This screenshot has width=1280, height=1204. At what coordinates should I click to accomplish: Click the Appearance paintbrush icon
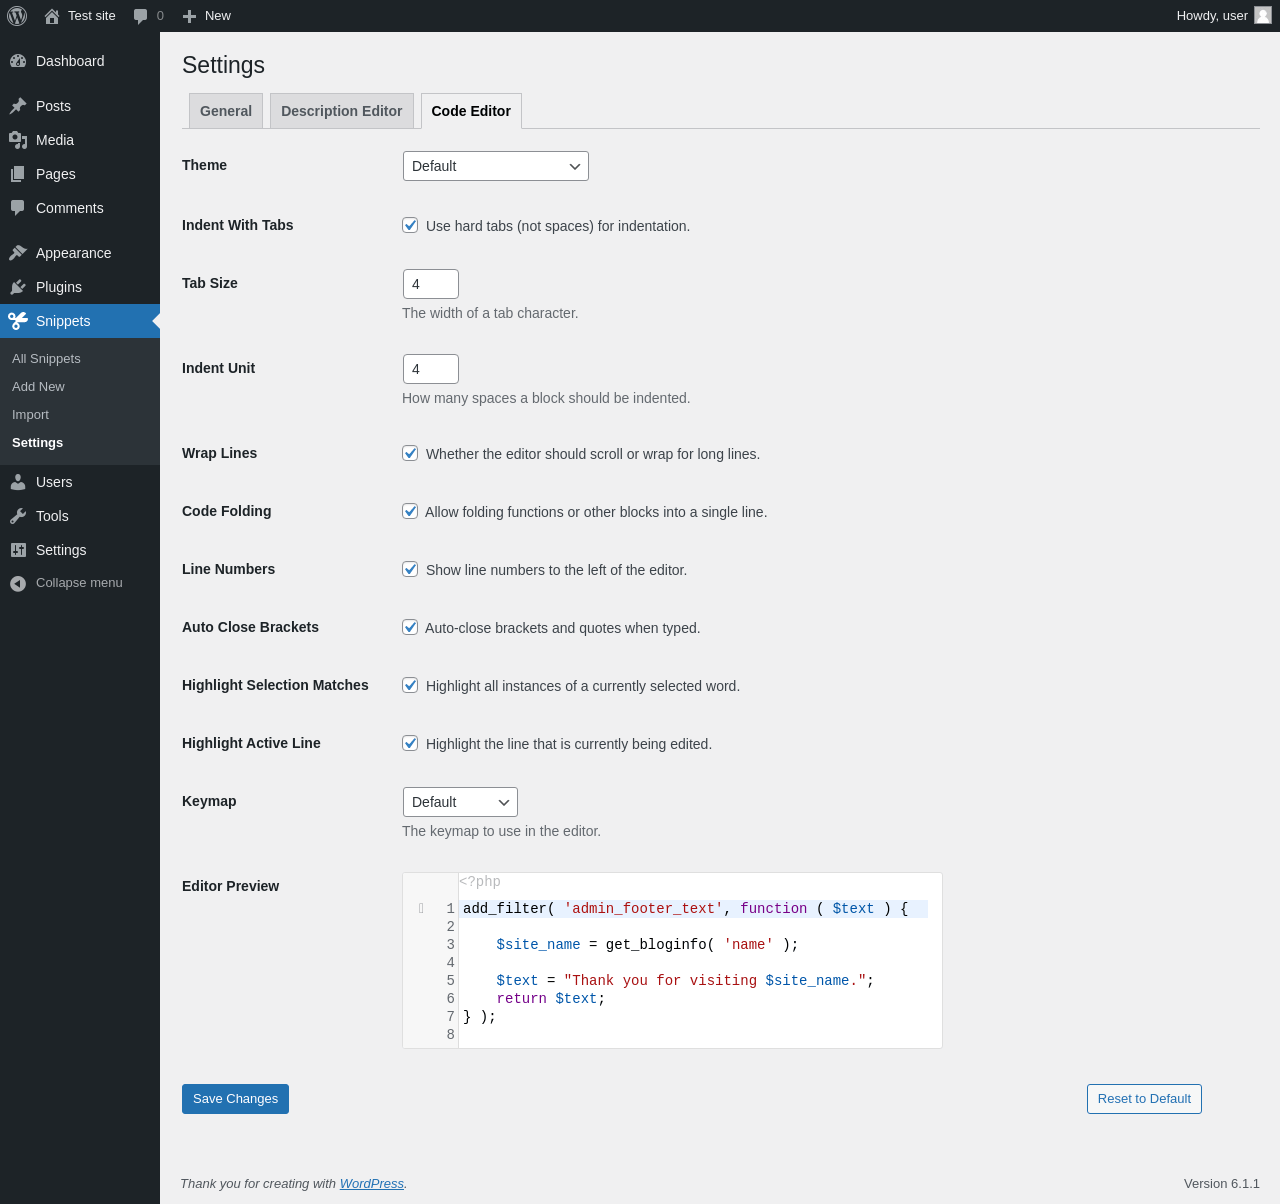[18, 253]
